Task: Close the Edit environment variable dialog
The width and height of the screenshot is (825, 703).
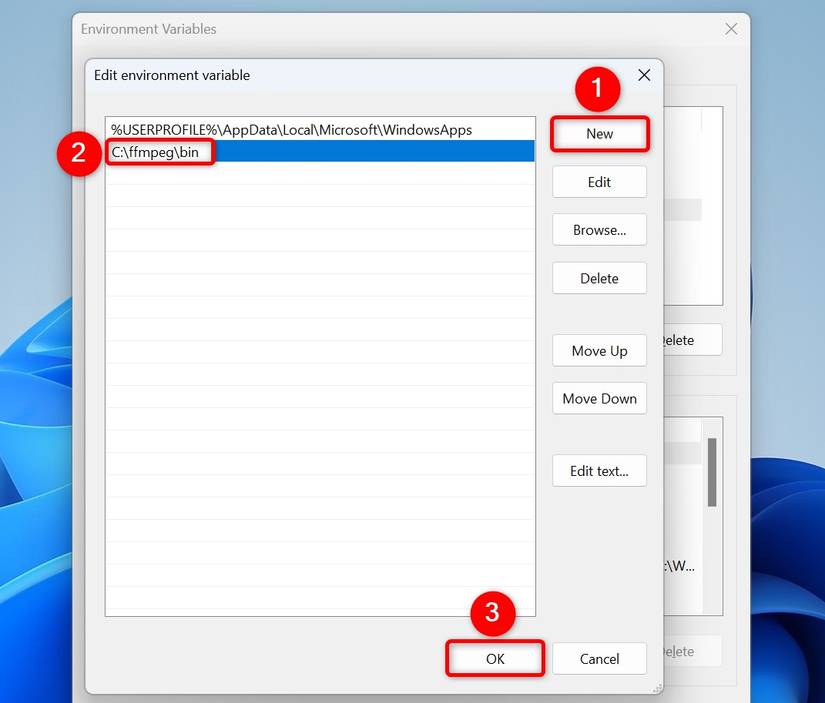Action: [x=643, y=74]
